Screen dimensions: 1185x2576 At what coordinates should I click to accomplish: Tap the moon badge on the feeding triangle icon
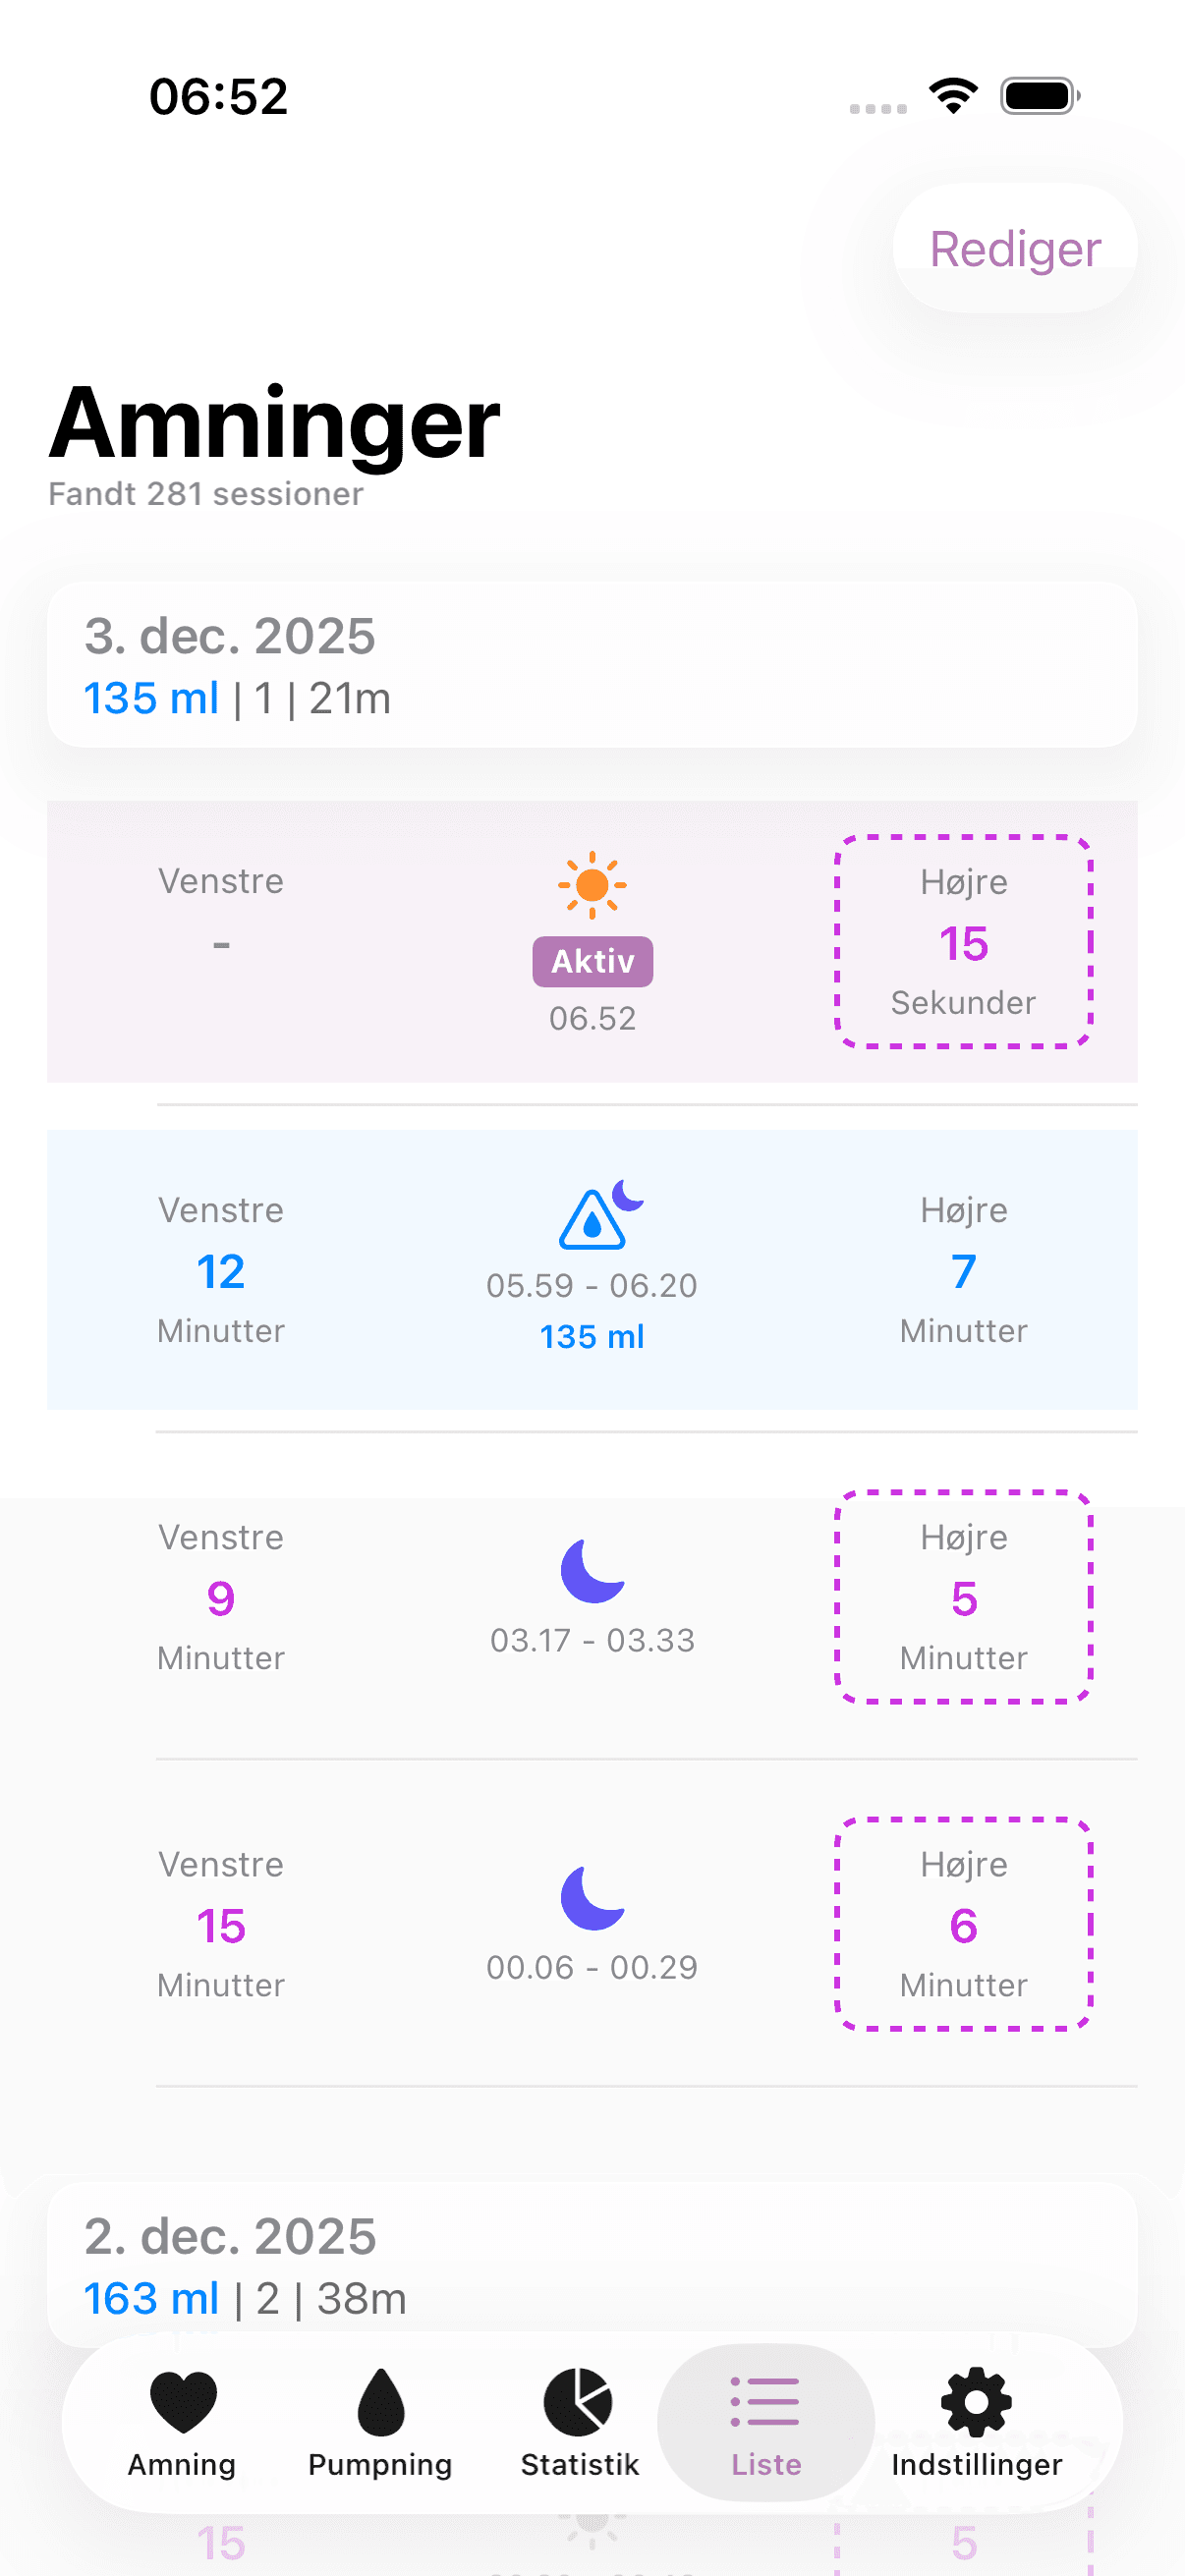tap(628, 1198)
